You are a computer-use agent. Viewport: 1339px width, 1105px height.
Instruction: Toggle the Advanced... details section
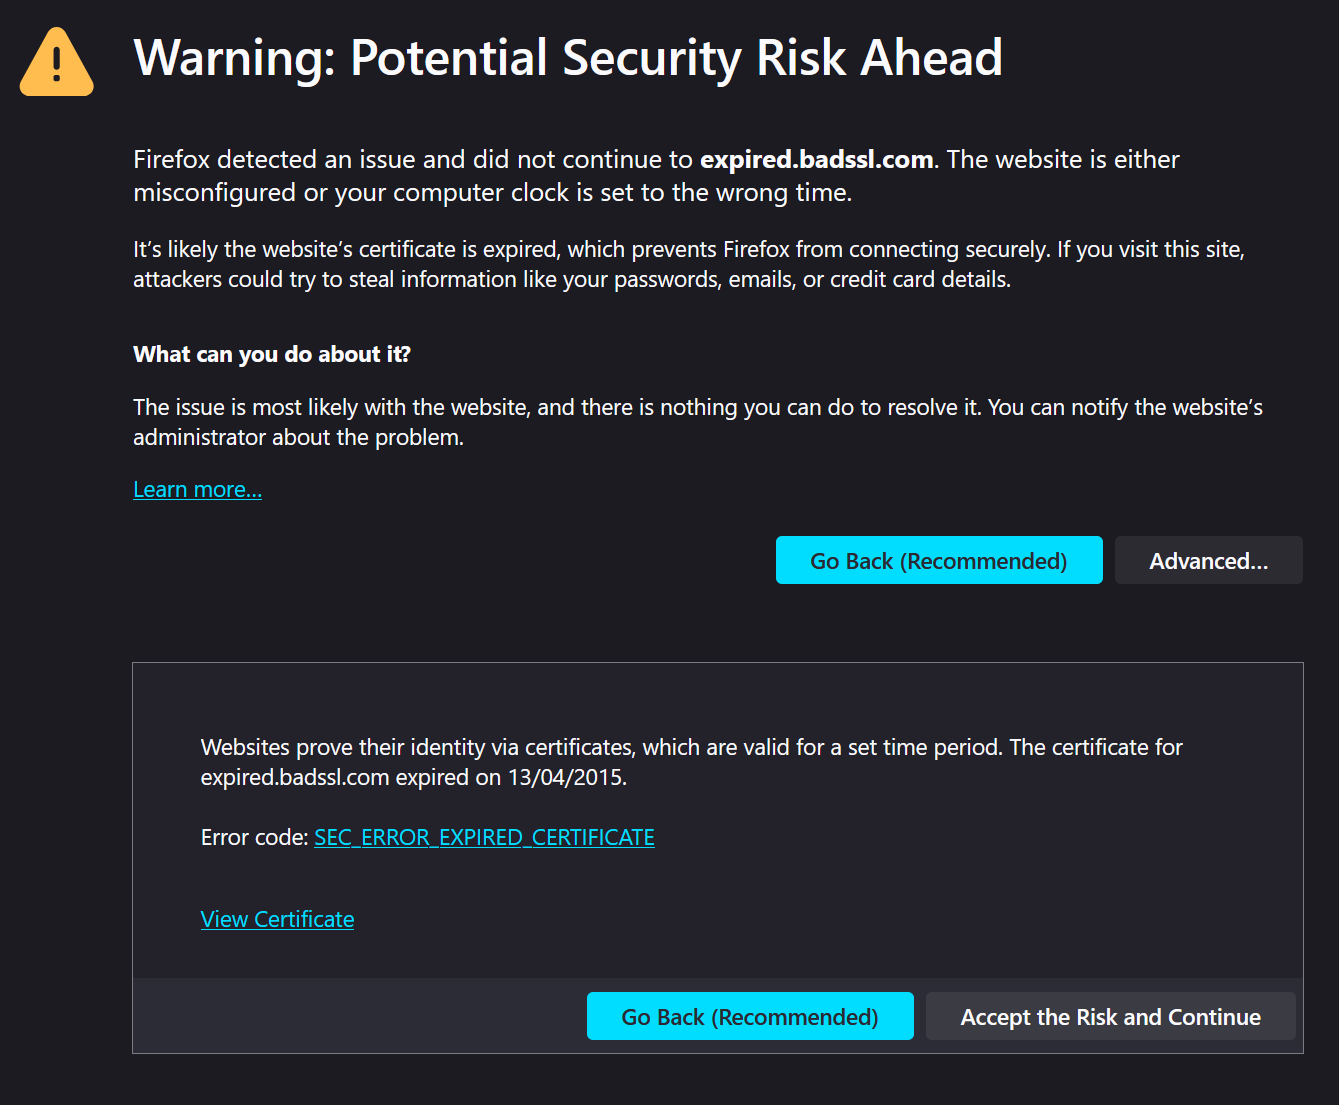1208,561
